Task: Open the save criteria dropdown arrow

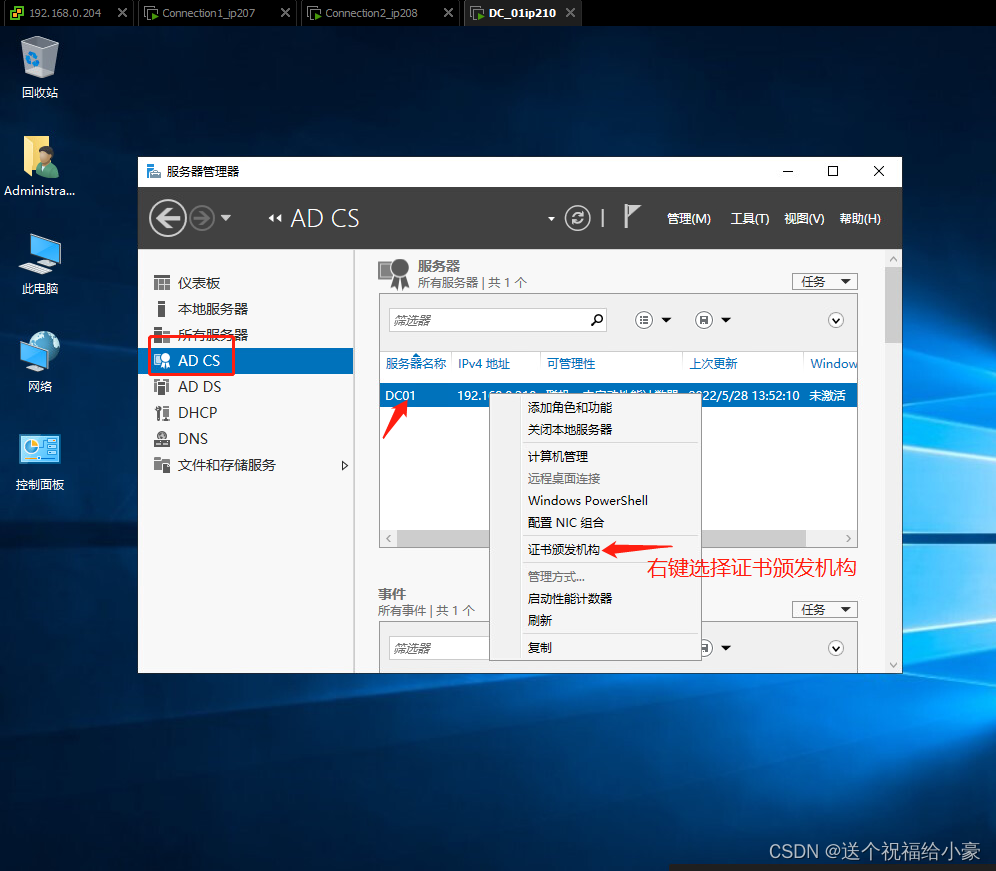Action: pos(725,319)
